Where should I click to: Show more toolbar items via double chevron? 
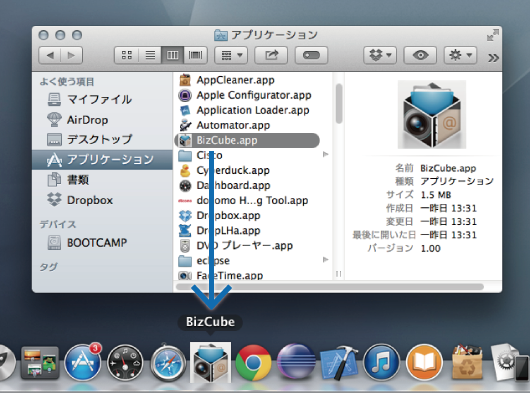pyautogui.click(x=493, y=58)
